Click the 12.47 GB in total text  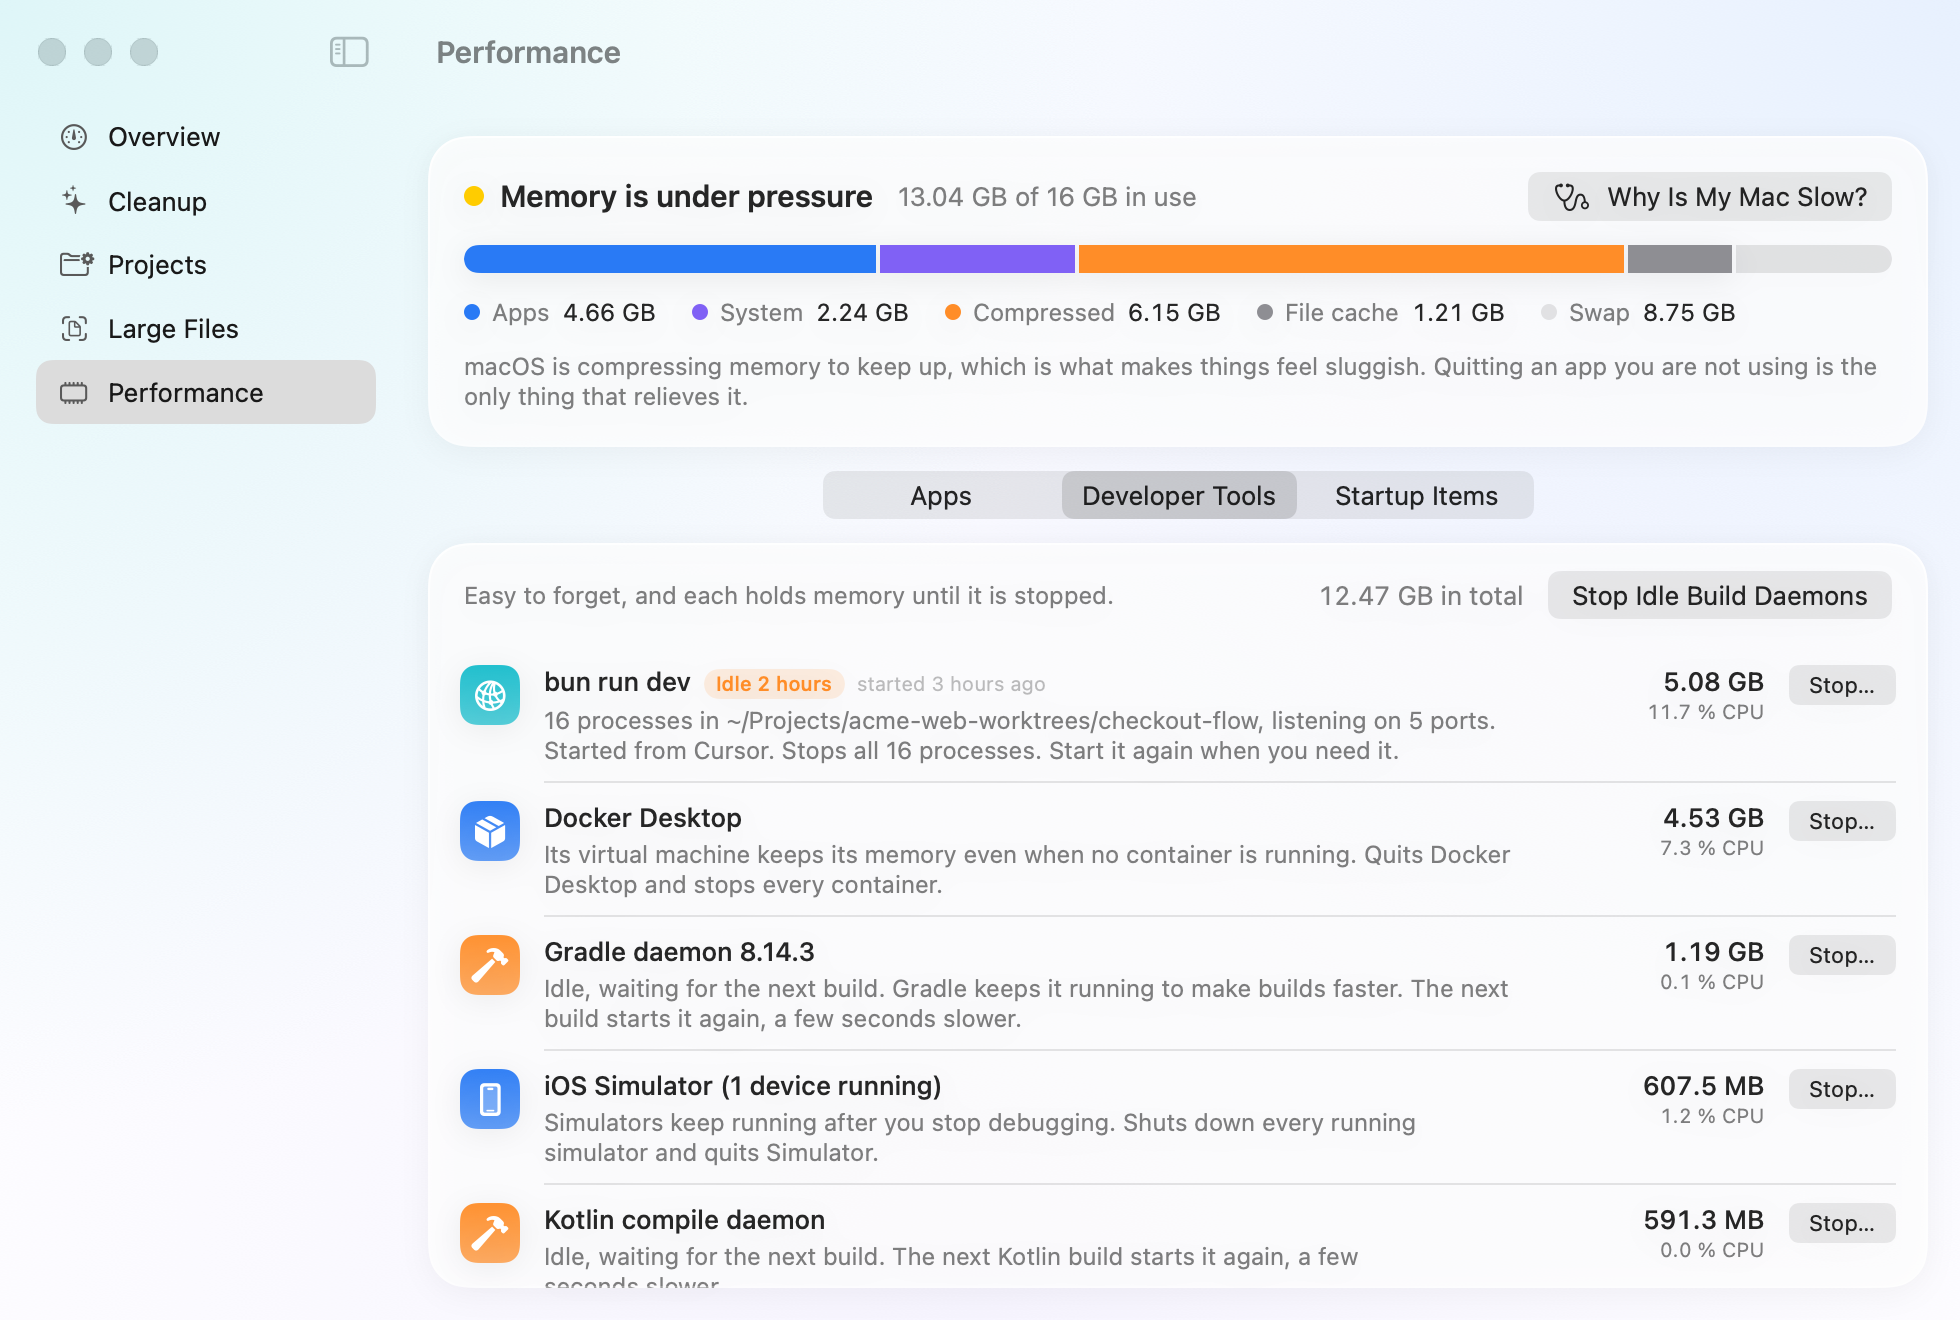point(1421,596)
